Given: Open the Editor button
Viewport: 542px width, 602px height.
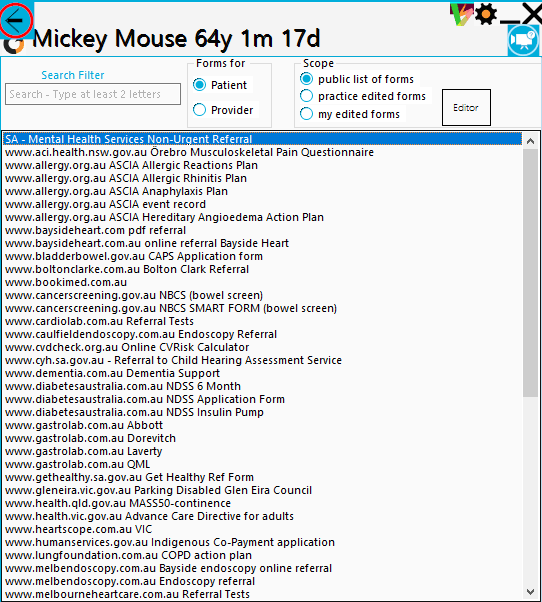Looking at the screenshot, I should 466,108.
